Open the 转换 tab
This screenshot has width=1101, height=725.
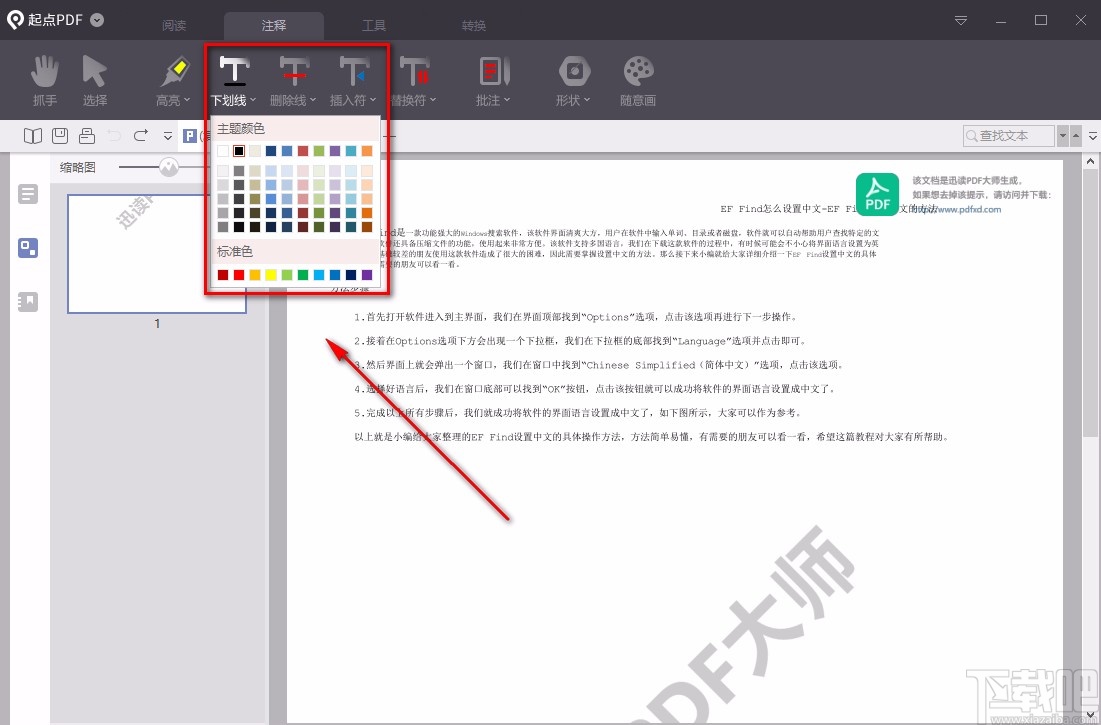coord(474,26)
